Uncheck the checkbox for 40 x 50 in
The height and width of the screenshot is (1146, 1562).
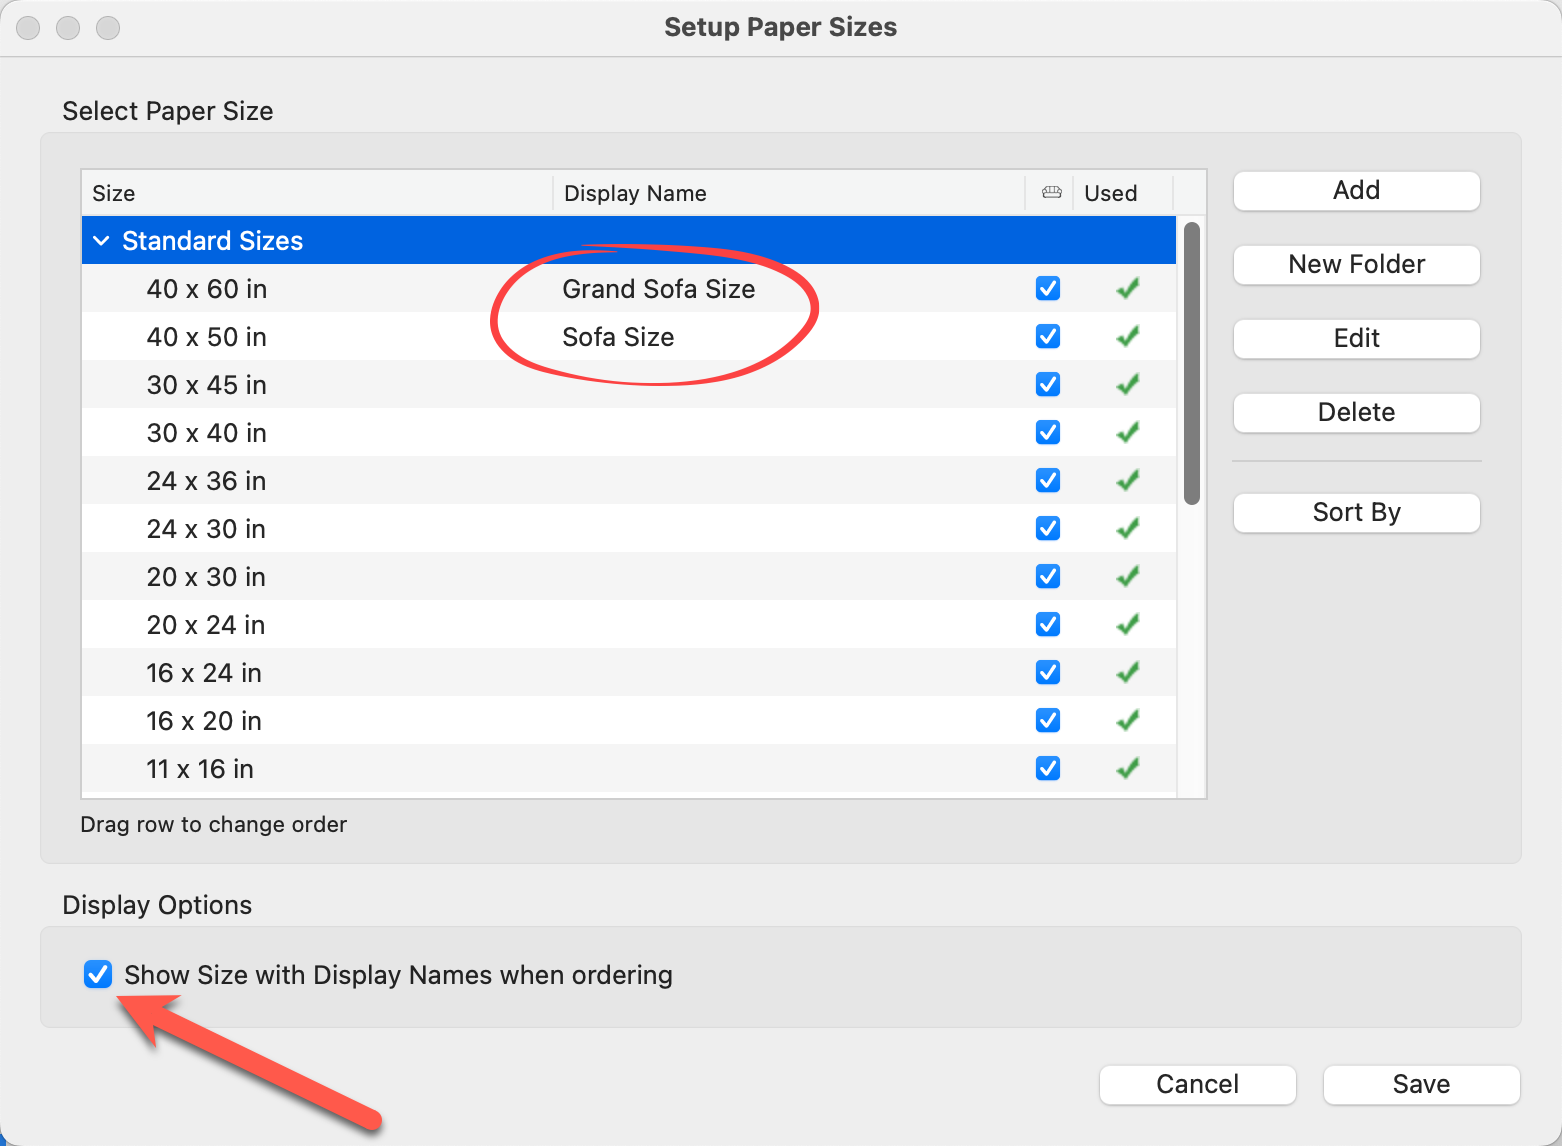(x=1048, y=337)
